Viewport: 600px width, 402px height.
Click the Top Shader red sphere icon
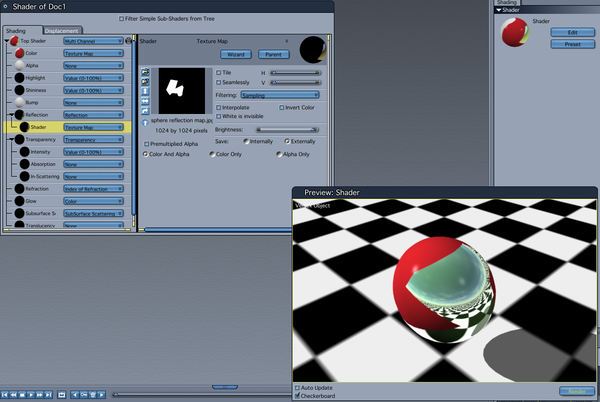[x=14, y=41]
